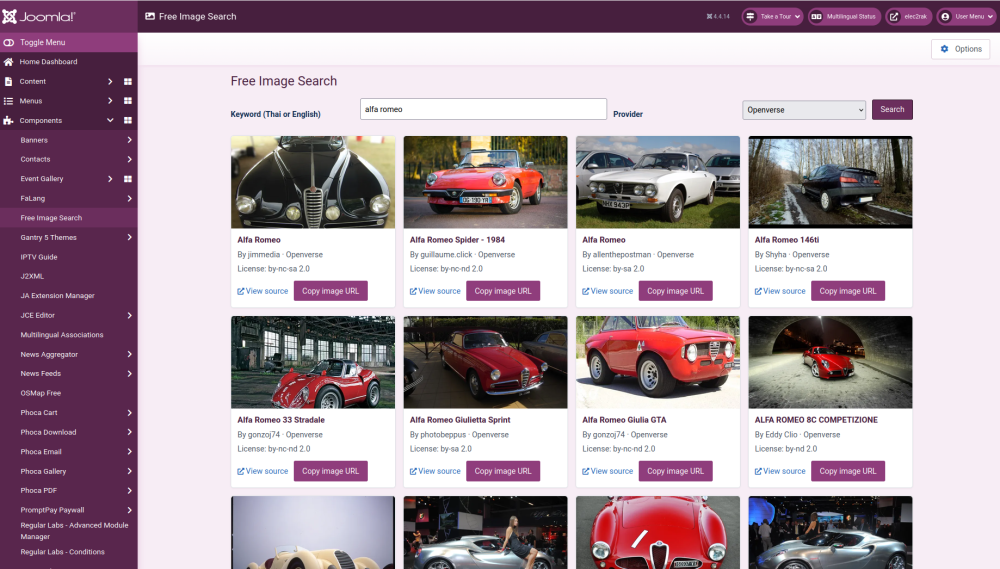Click the Content file icon in sidebar

point(8,82)
